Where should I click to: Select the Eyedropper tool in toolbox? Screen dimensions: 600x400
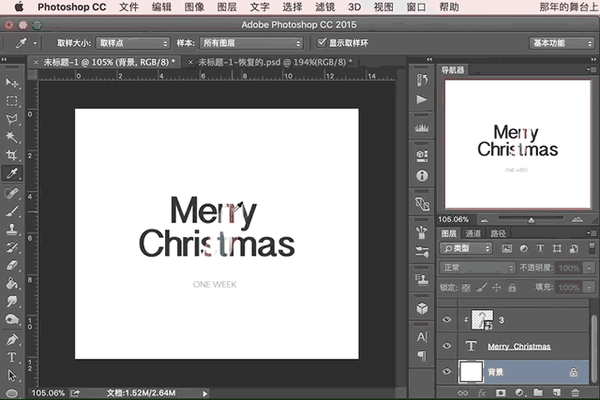[12, 173]
